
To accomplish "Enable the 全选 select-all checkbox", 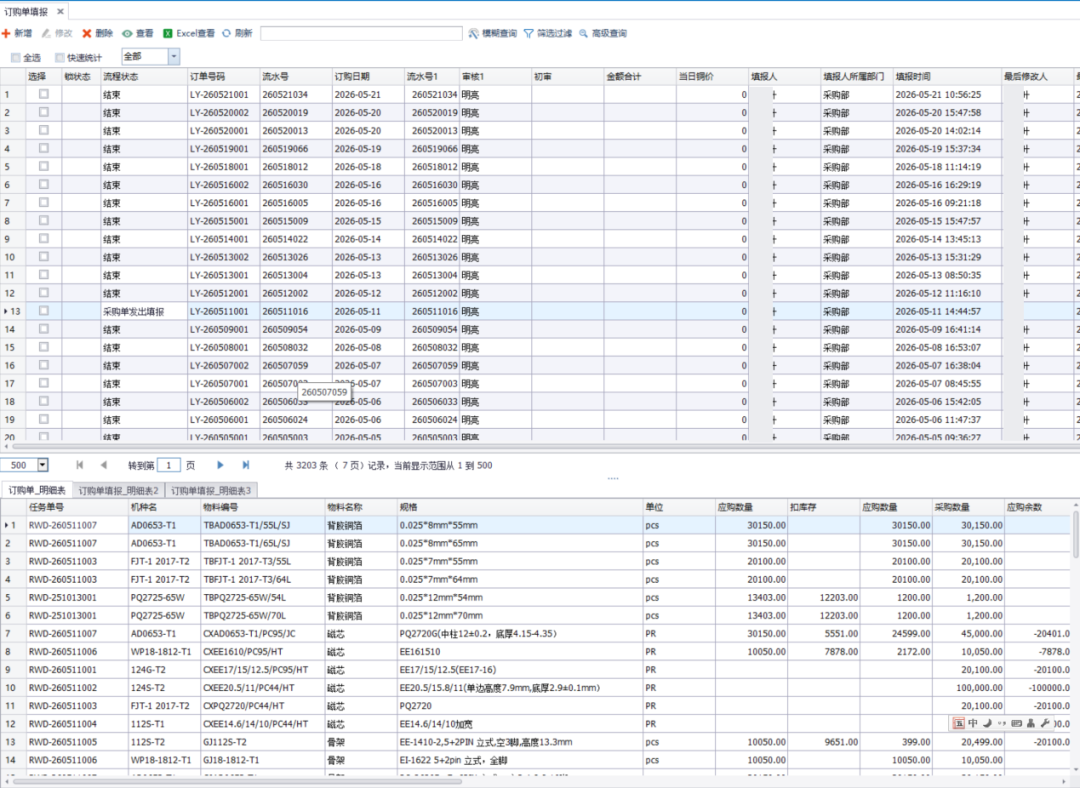I will [15, 58].
